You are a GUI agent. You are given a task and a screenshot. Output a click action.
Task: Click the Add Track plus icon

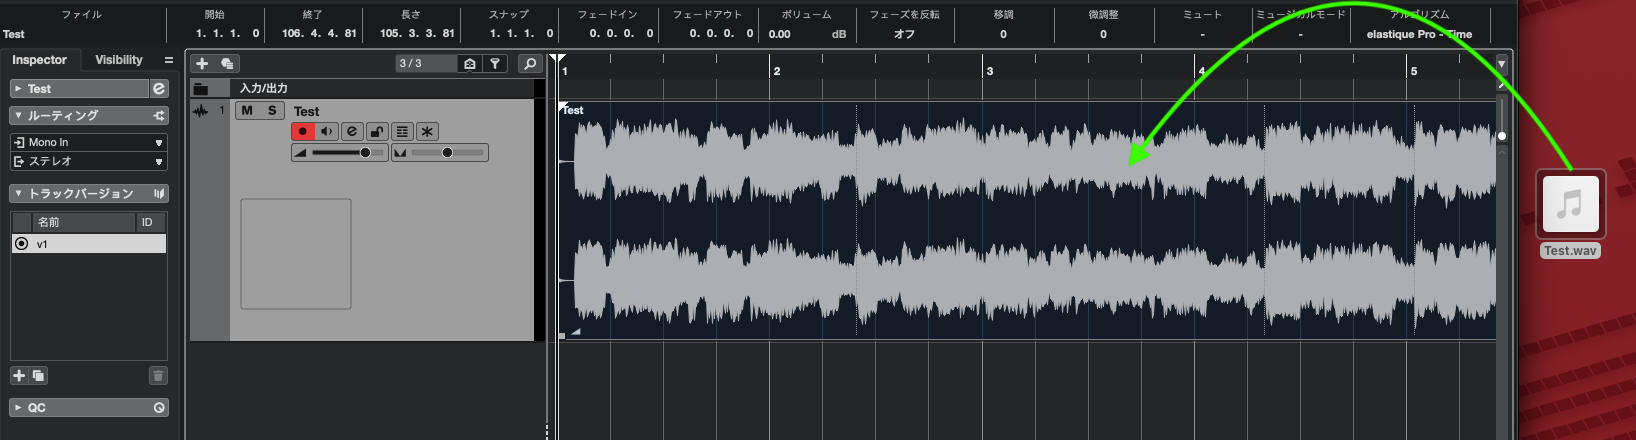[x=202, y=63]
